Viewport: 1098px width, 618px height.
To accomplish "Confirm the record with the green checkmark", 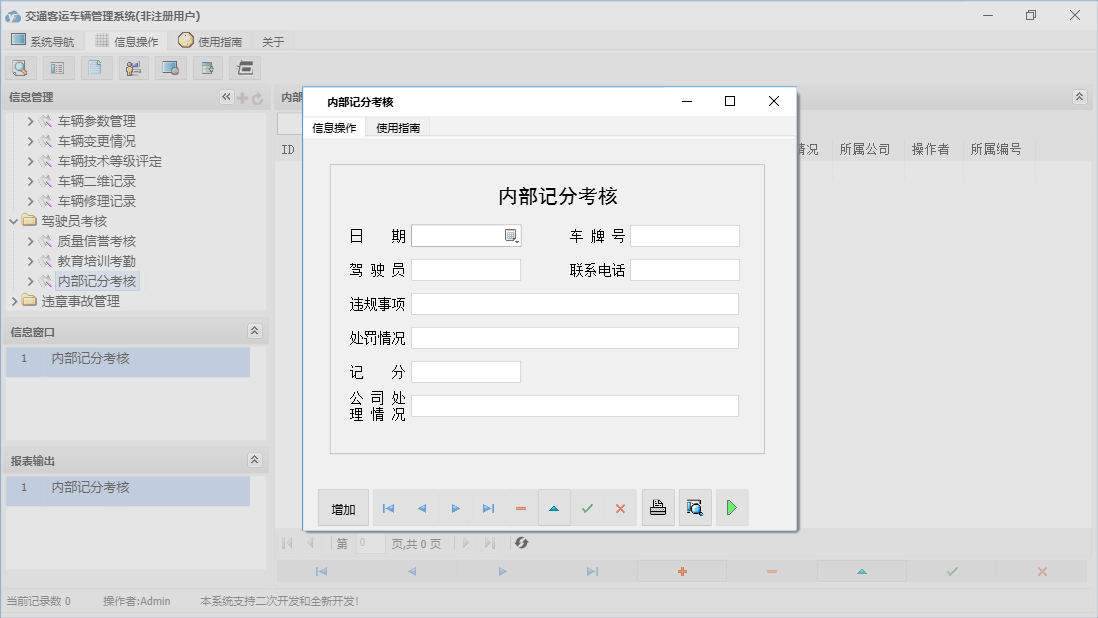I will point(588,507).
